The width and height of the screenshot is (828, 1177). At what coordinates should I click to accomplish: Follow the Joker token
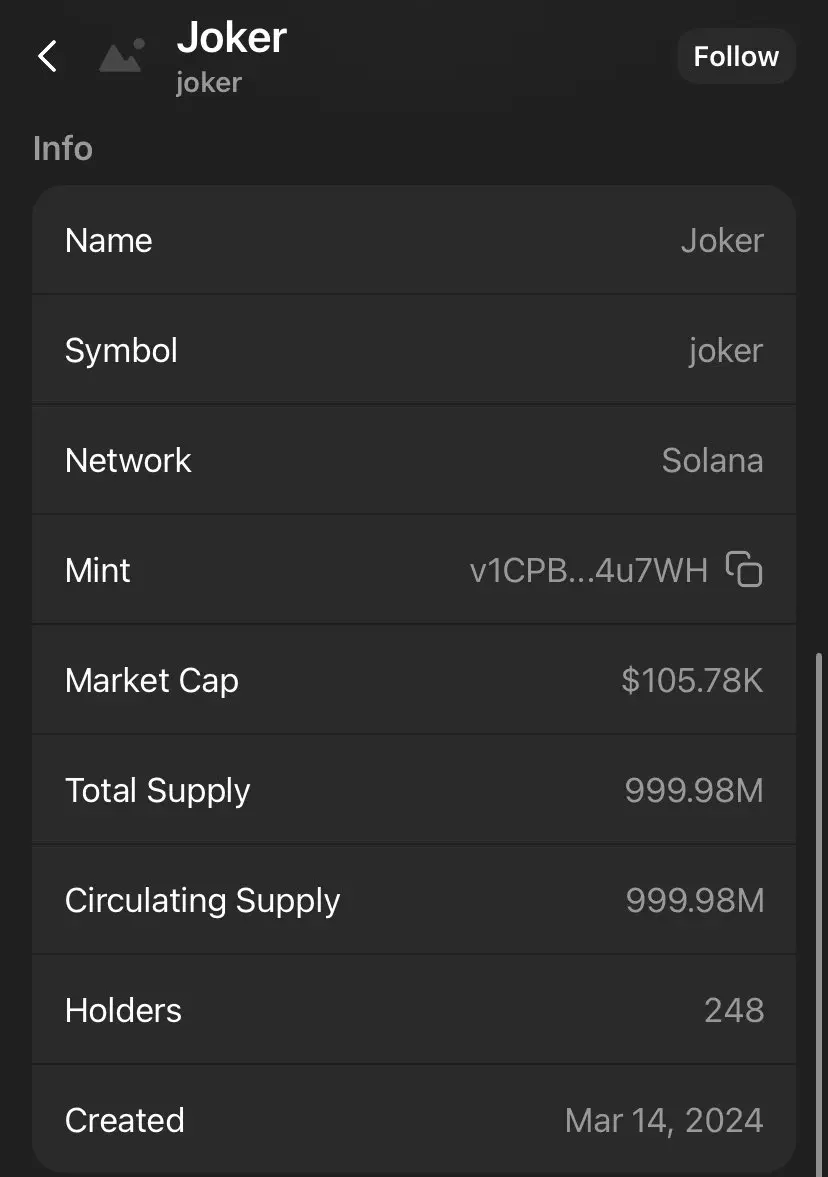tap(736, 56)
